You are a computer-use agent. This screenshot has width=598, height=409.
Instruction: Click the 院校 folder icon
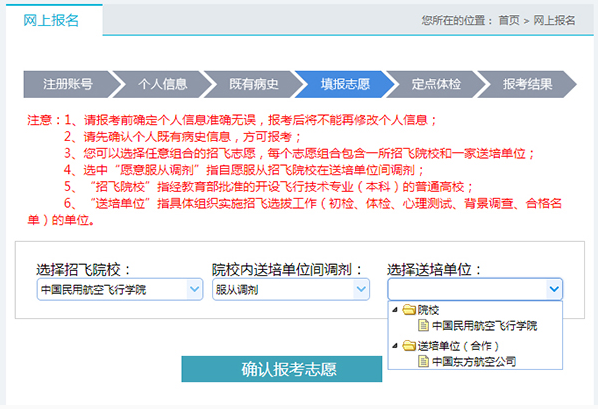(409, 309)
